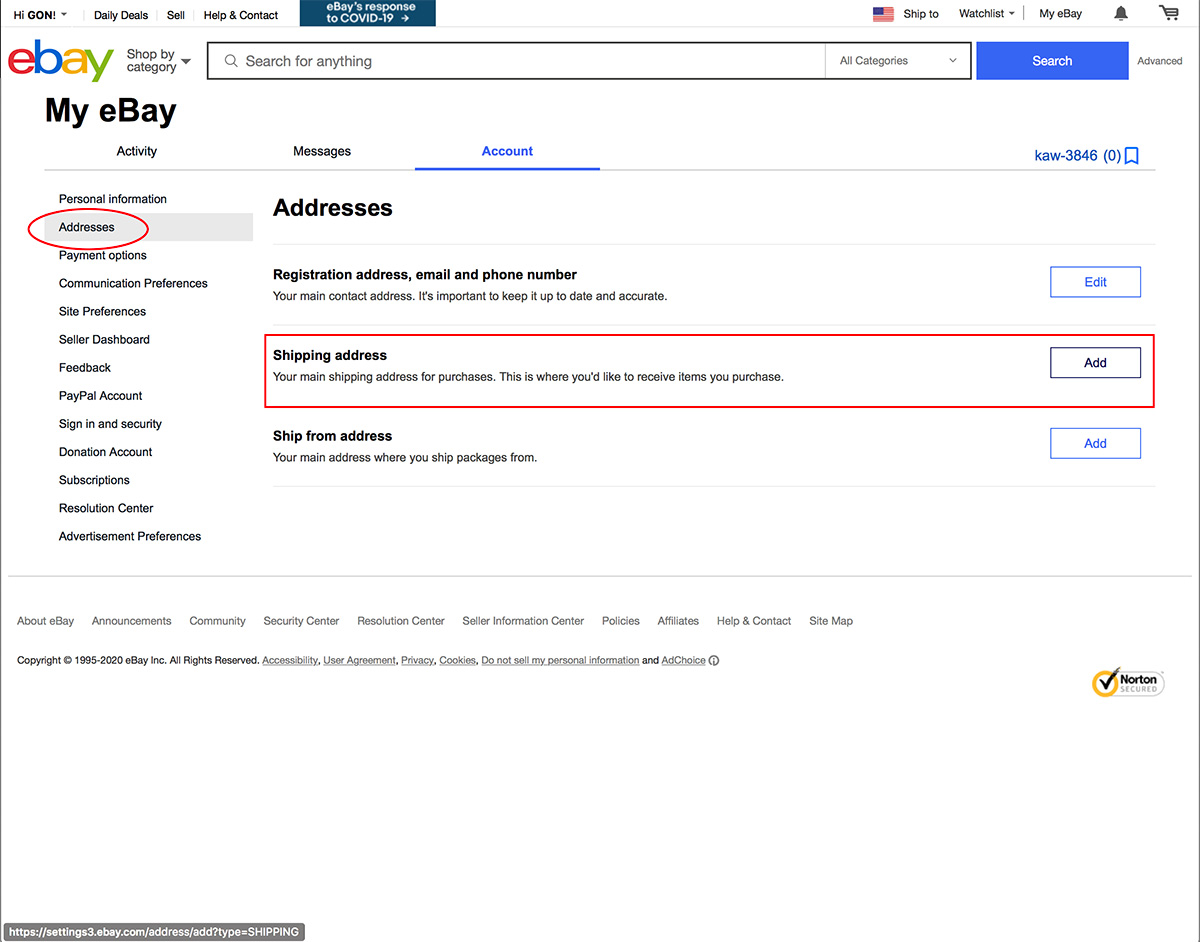
Task: Open the notifications bell icon
Action: click(1121, 13)
